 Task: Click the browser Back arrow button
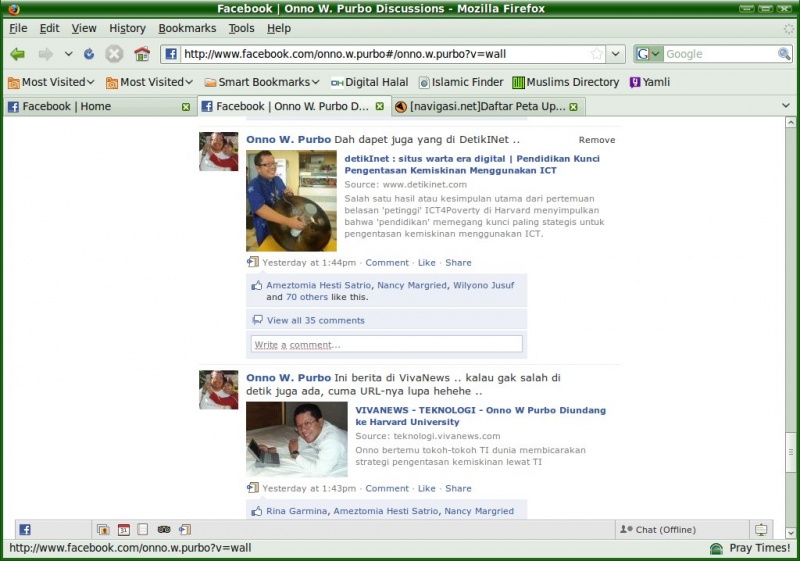pos(18,54)
